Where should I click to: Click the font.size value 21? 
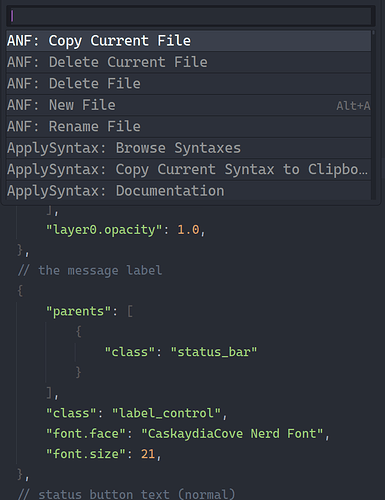pos(148,454)
